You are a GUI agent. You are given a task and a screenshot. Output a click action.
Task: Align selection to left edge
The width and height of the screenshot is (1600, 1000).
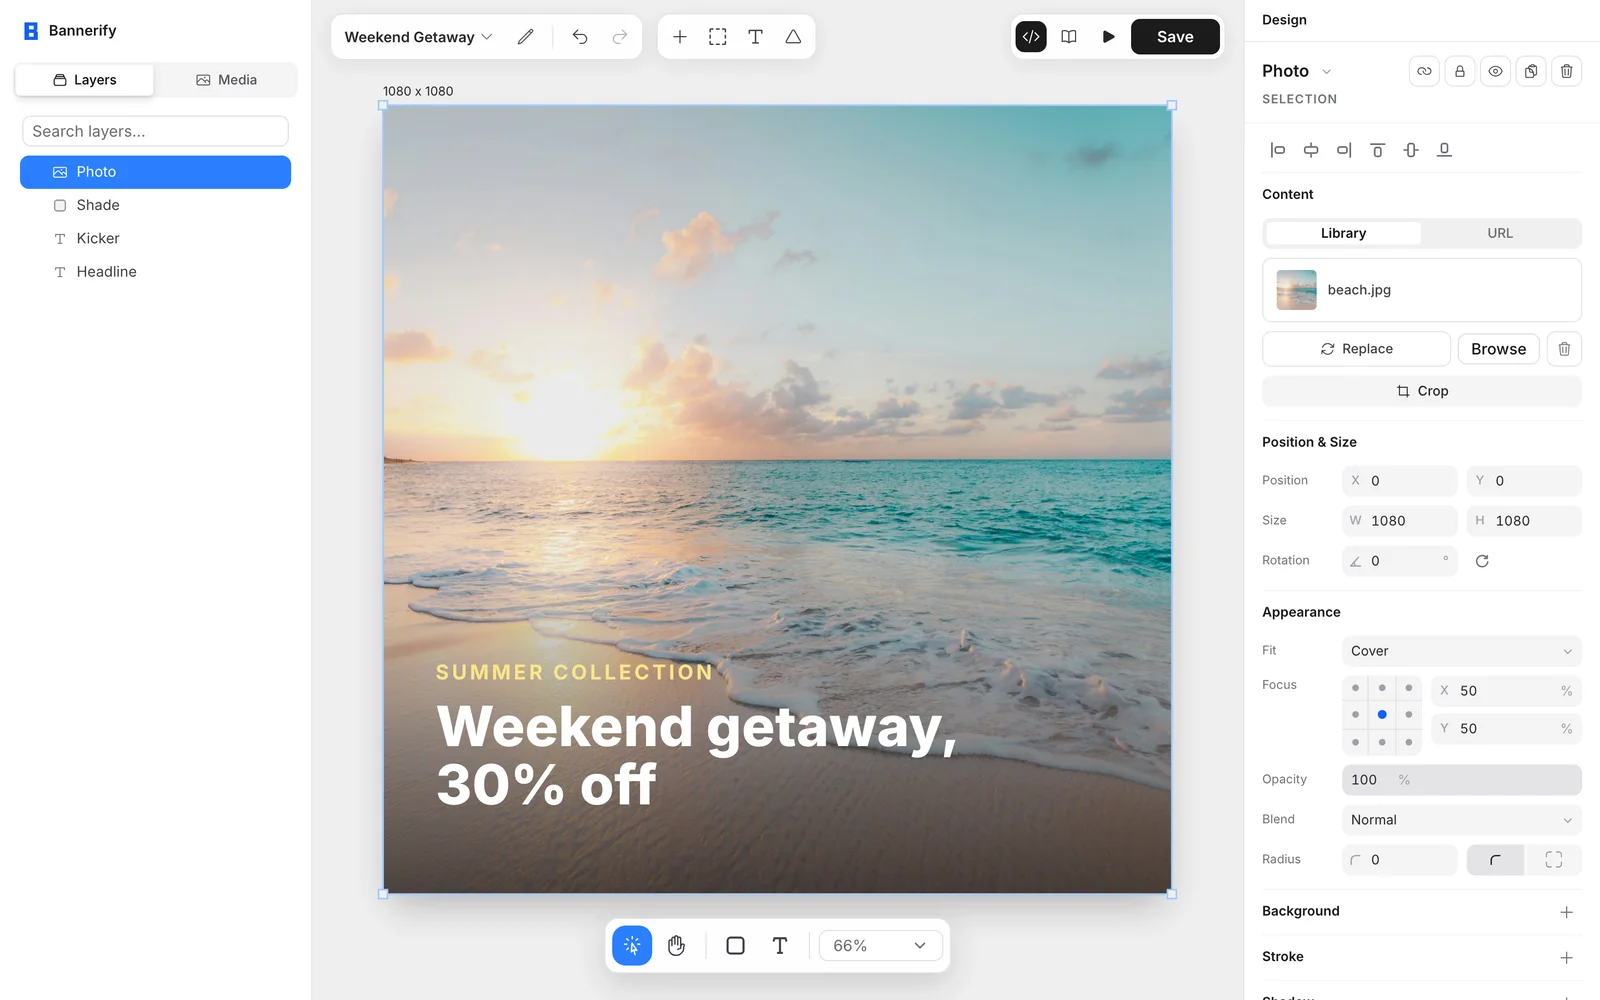[1277, 150]
